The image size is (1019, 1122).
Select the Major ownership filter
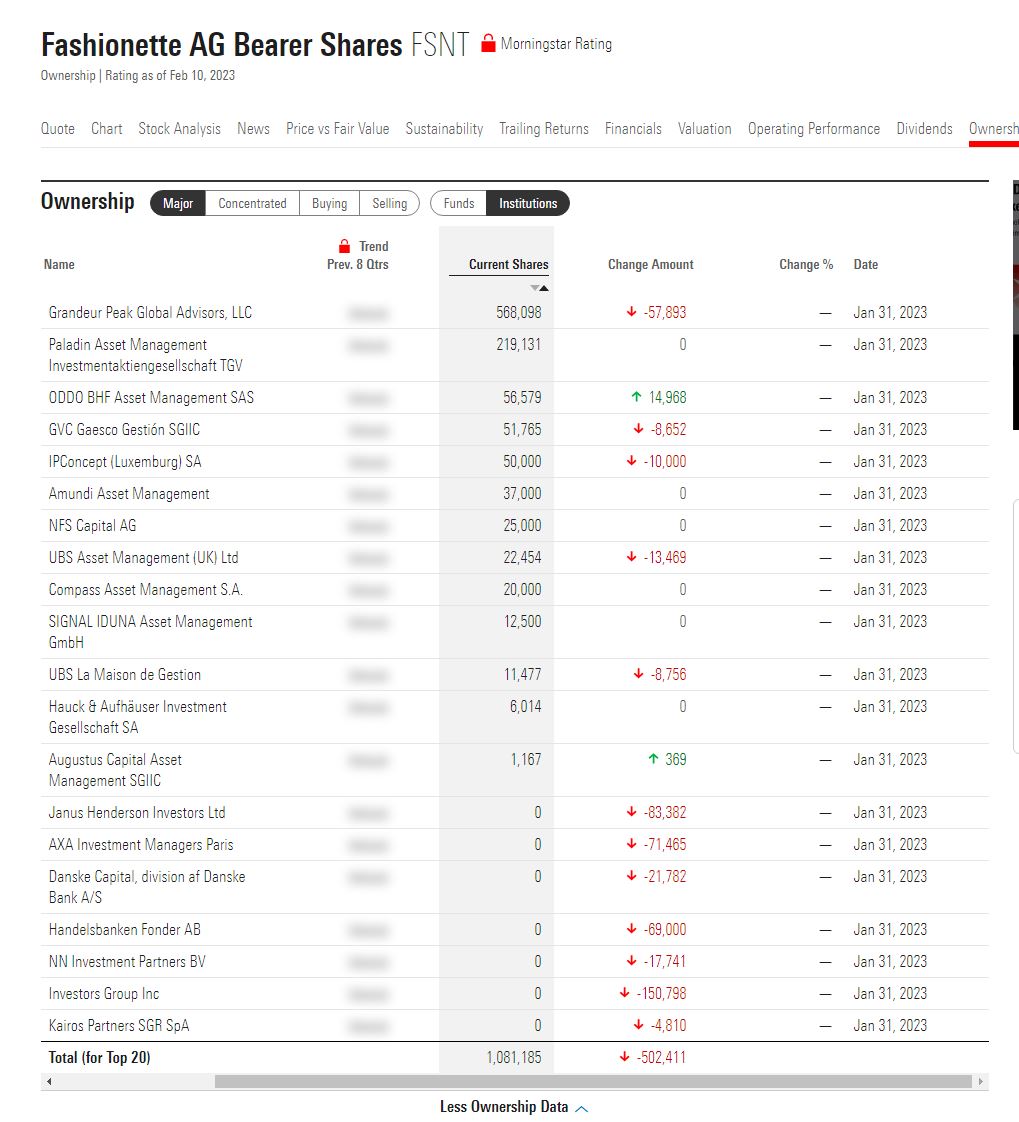[177, 203]
